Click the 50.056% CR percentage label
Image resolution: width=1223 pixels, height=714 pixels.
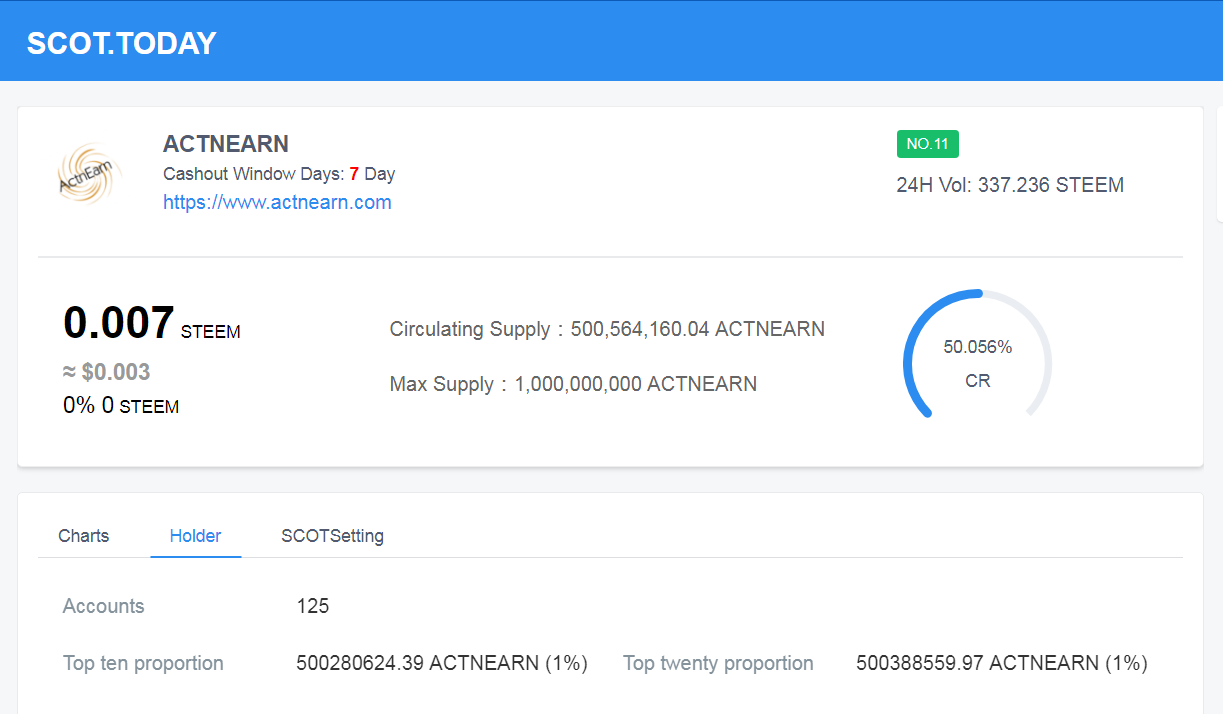click(979, 347)
